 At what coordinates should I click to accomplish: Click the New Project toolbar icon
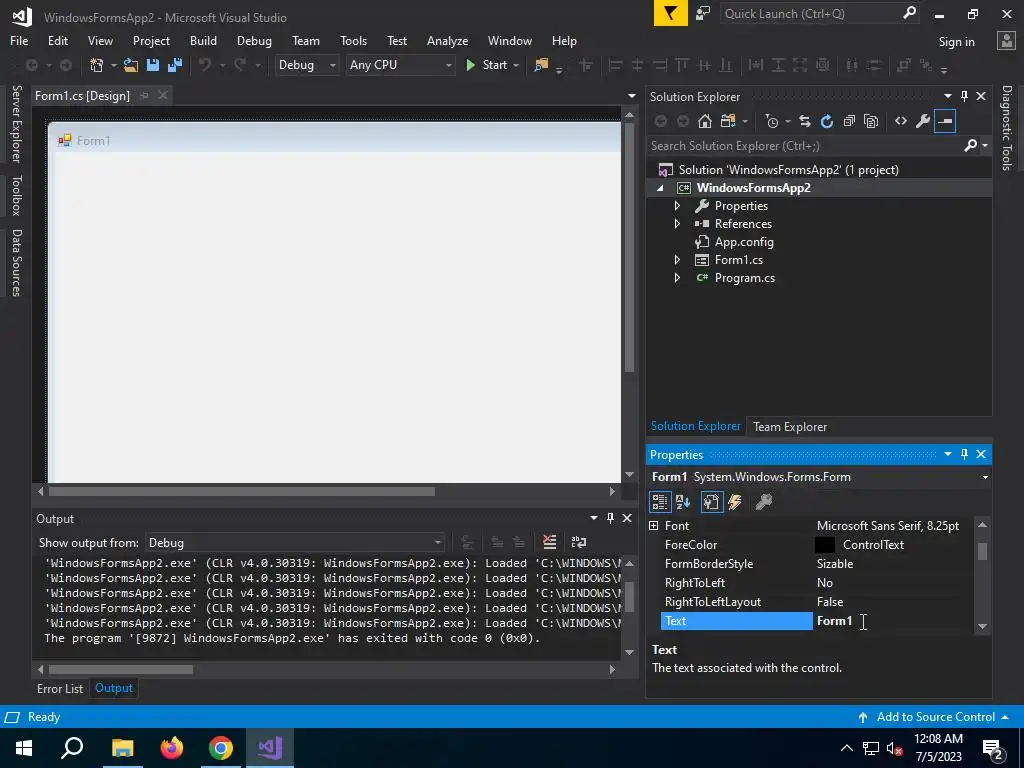coord(97,65)
